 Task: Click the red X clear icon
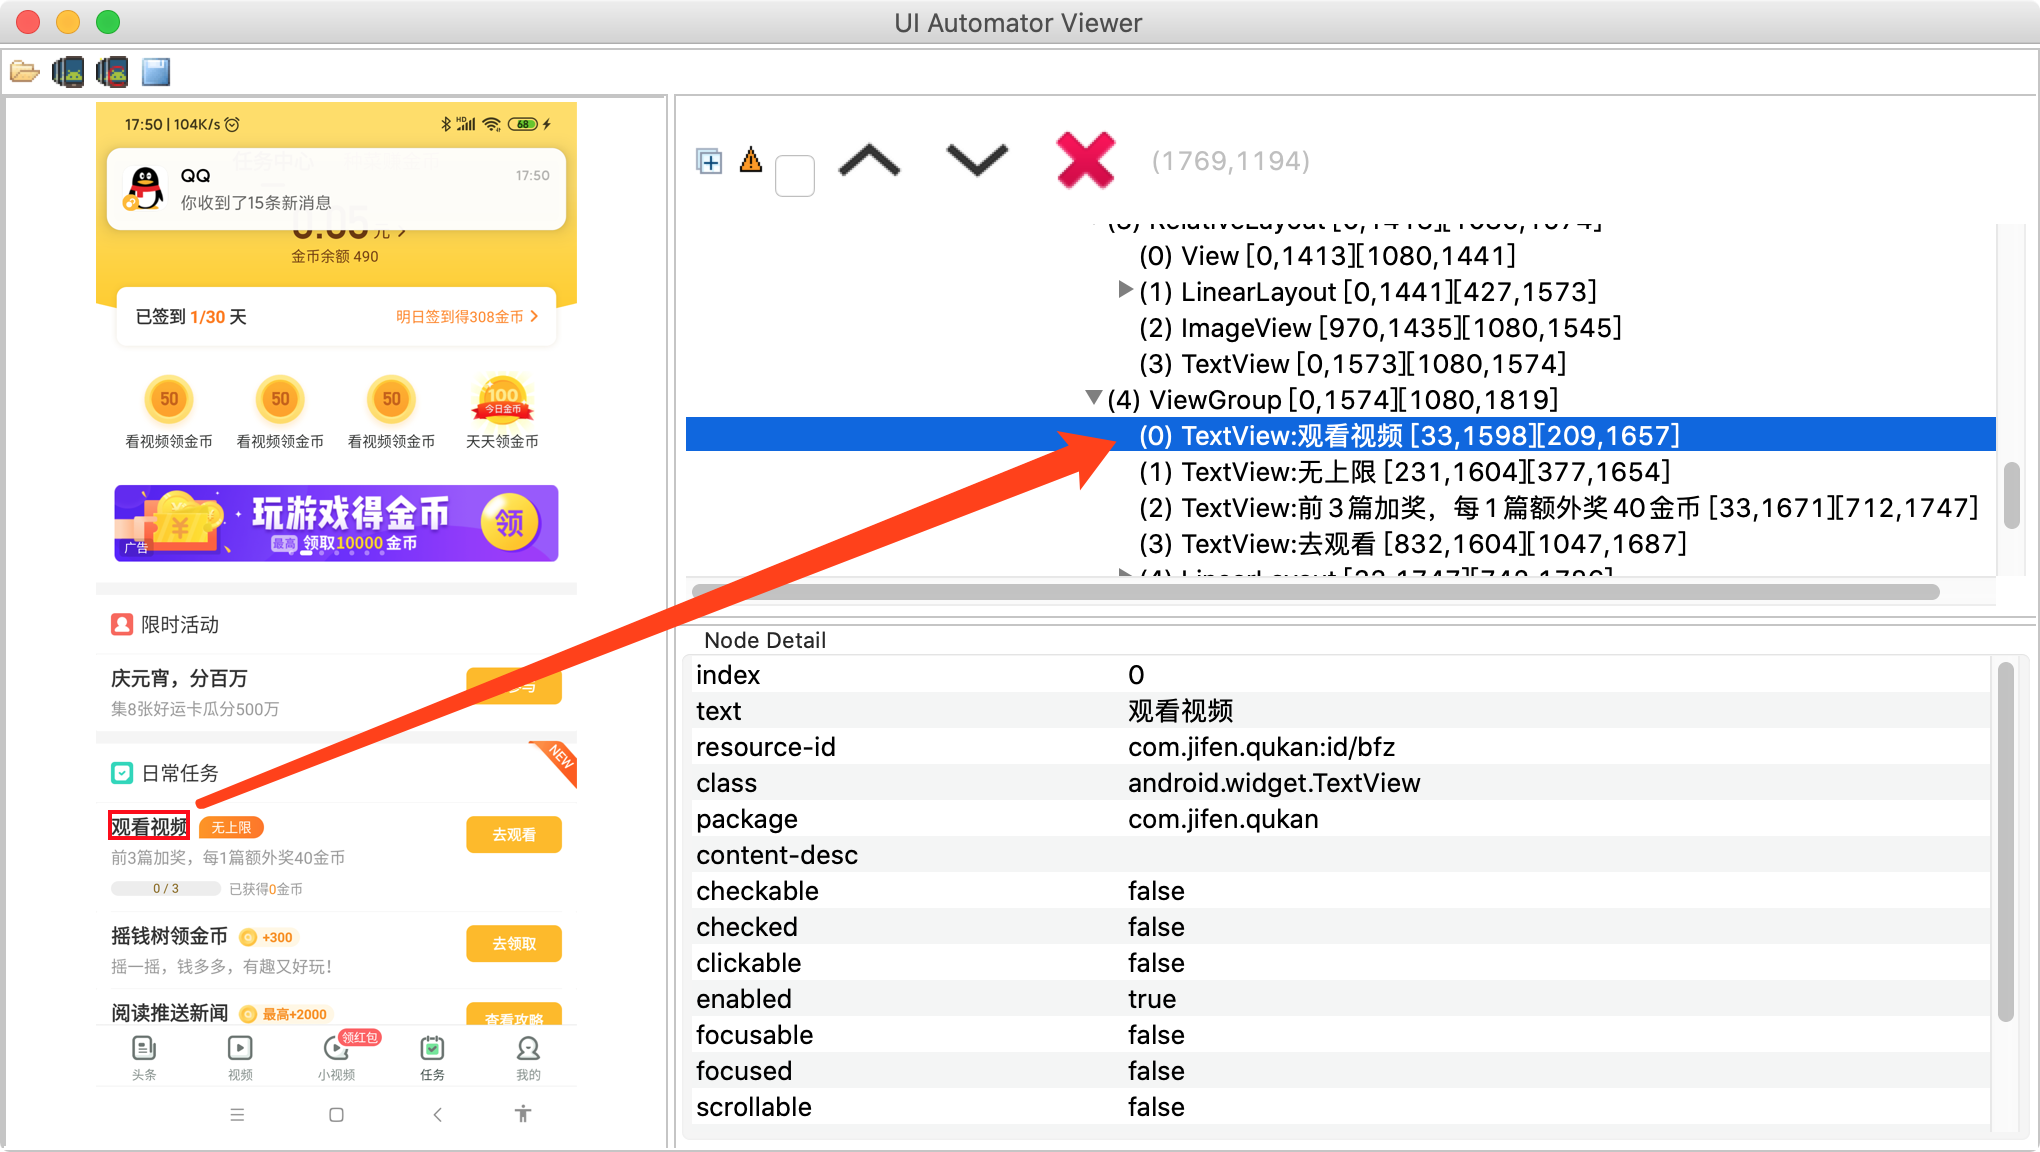[1085, 160]
